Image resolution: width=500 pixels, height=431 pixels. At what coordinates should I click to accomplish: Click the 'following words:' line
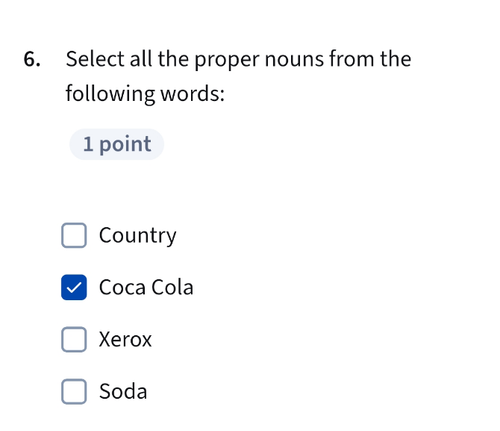point(145,94)
